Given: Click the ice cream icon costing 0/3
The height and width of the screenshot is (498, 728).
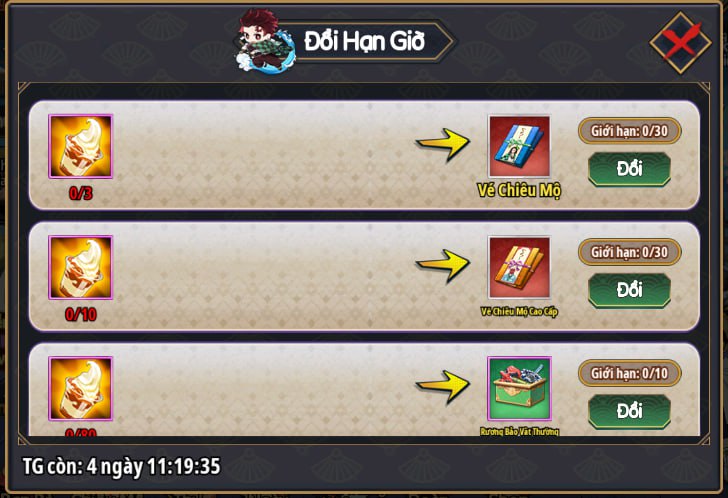Looking at the screenshot, I should coord(81,147).
